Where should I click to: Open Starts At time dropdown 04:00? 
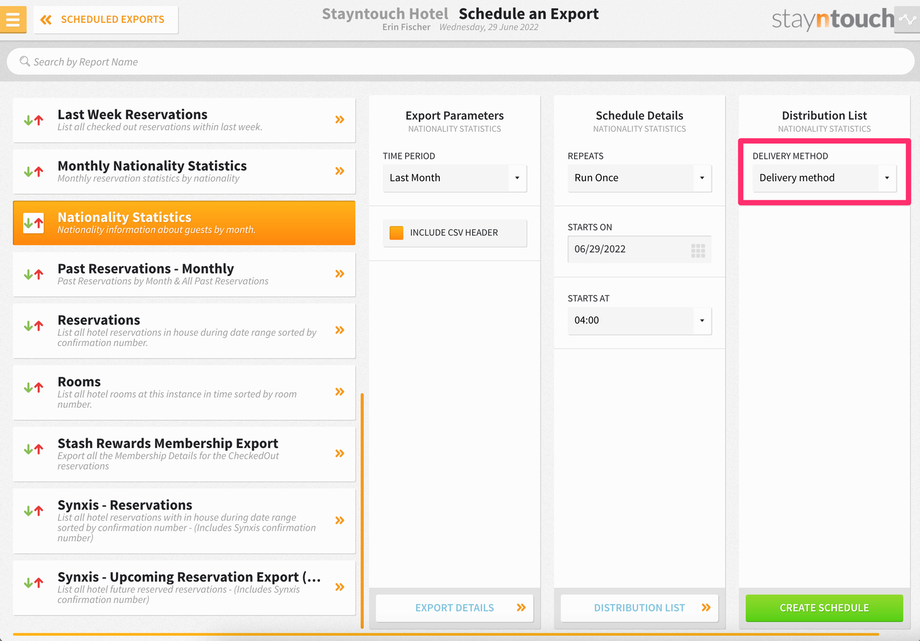coord(640,320)
